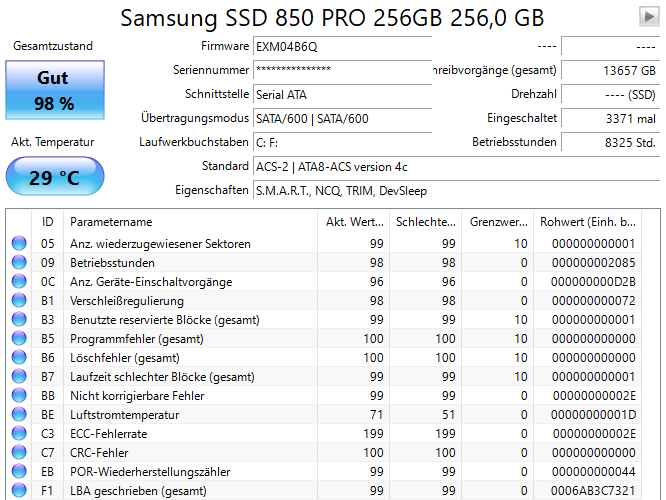Select the CRC-Fehler parameter name
Image resolution: width=666 pixels, height=500 pixels.
[99, 453]
